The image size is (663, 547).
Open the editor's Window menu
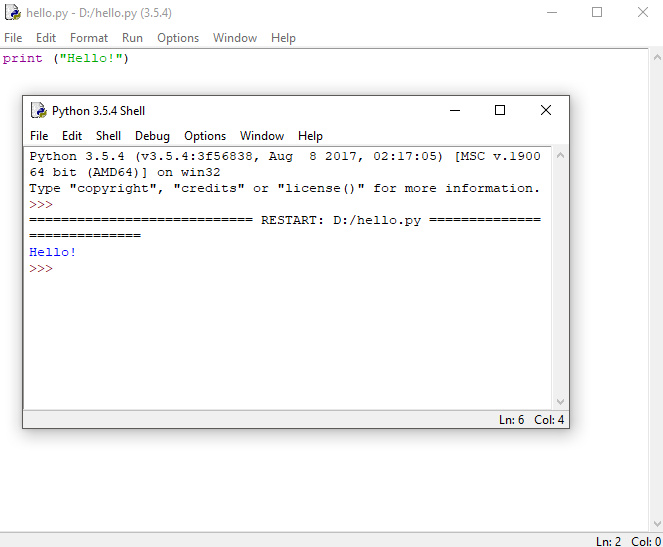click(x=235, y=38)
